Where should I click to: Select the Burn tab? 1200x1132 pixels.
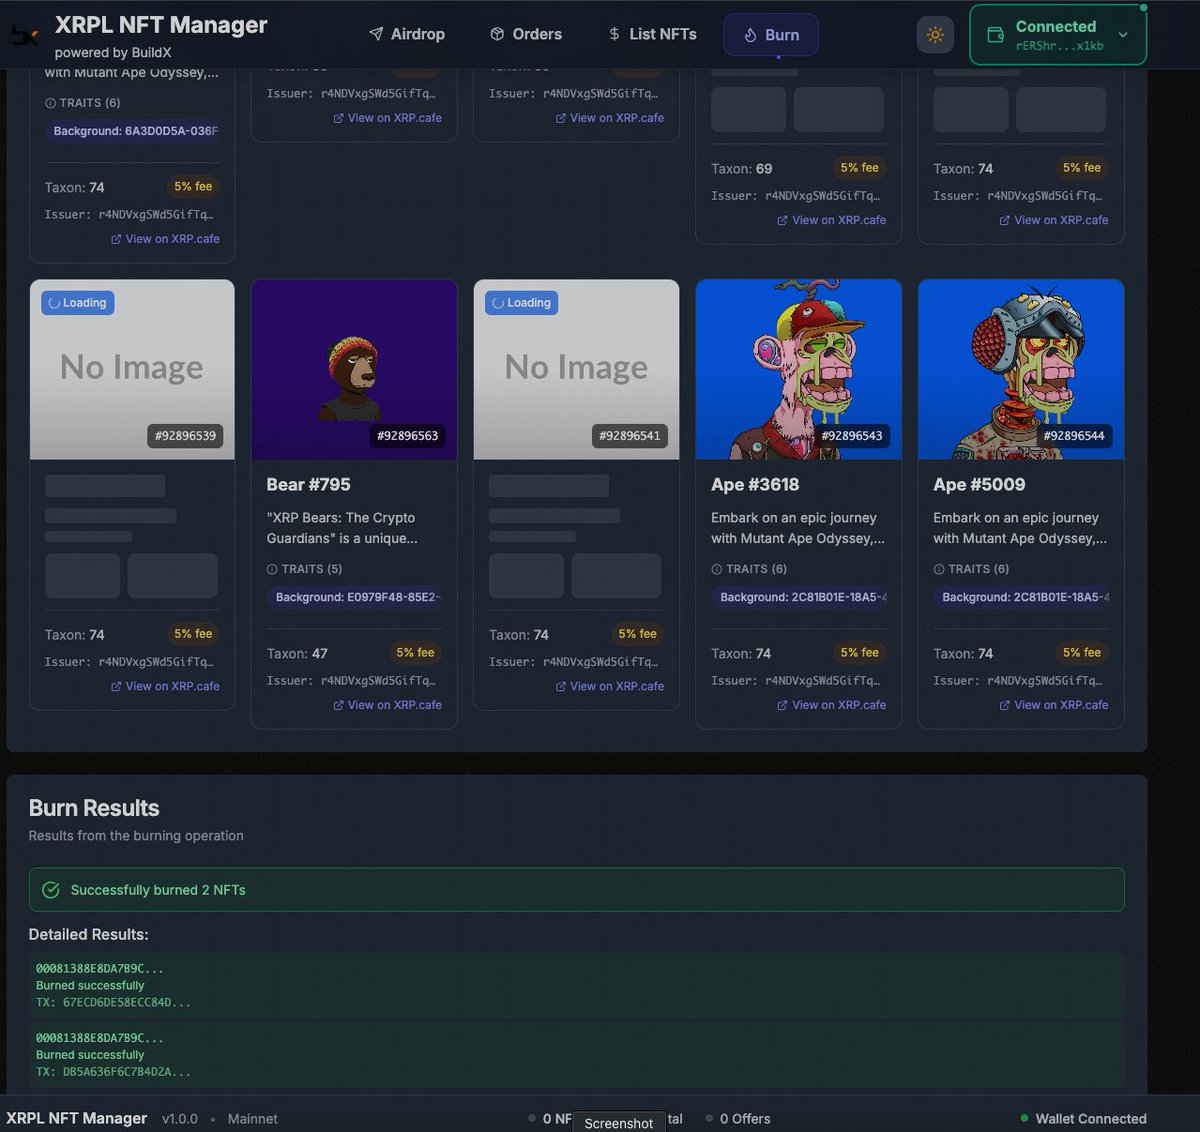771,35
